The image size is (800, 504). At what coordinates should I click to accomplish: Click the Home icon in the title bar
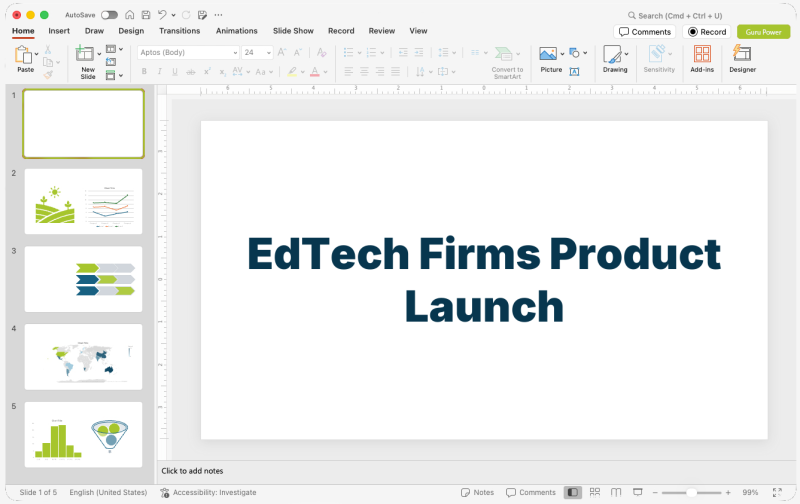coord(130,15)
